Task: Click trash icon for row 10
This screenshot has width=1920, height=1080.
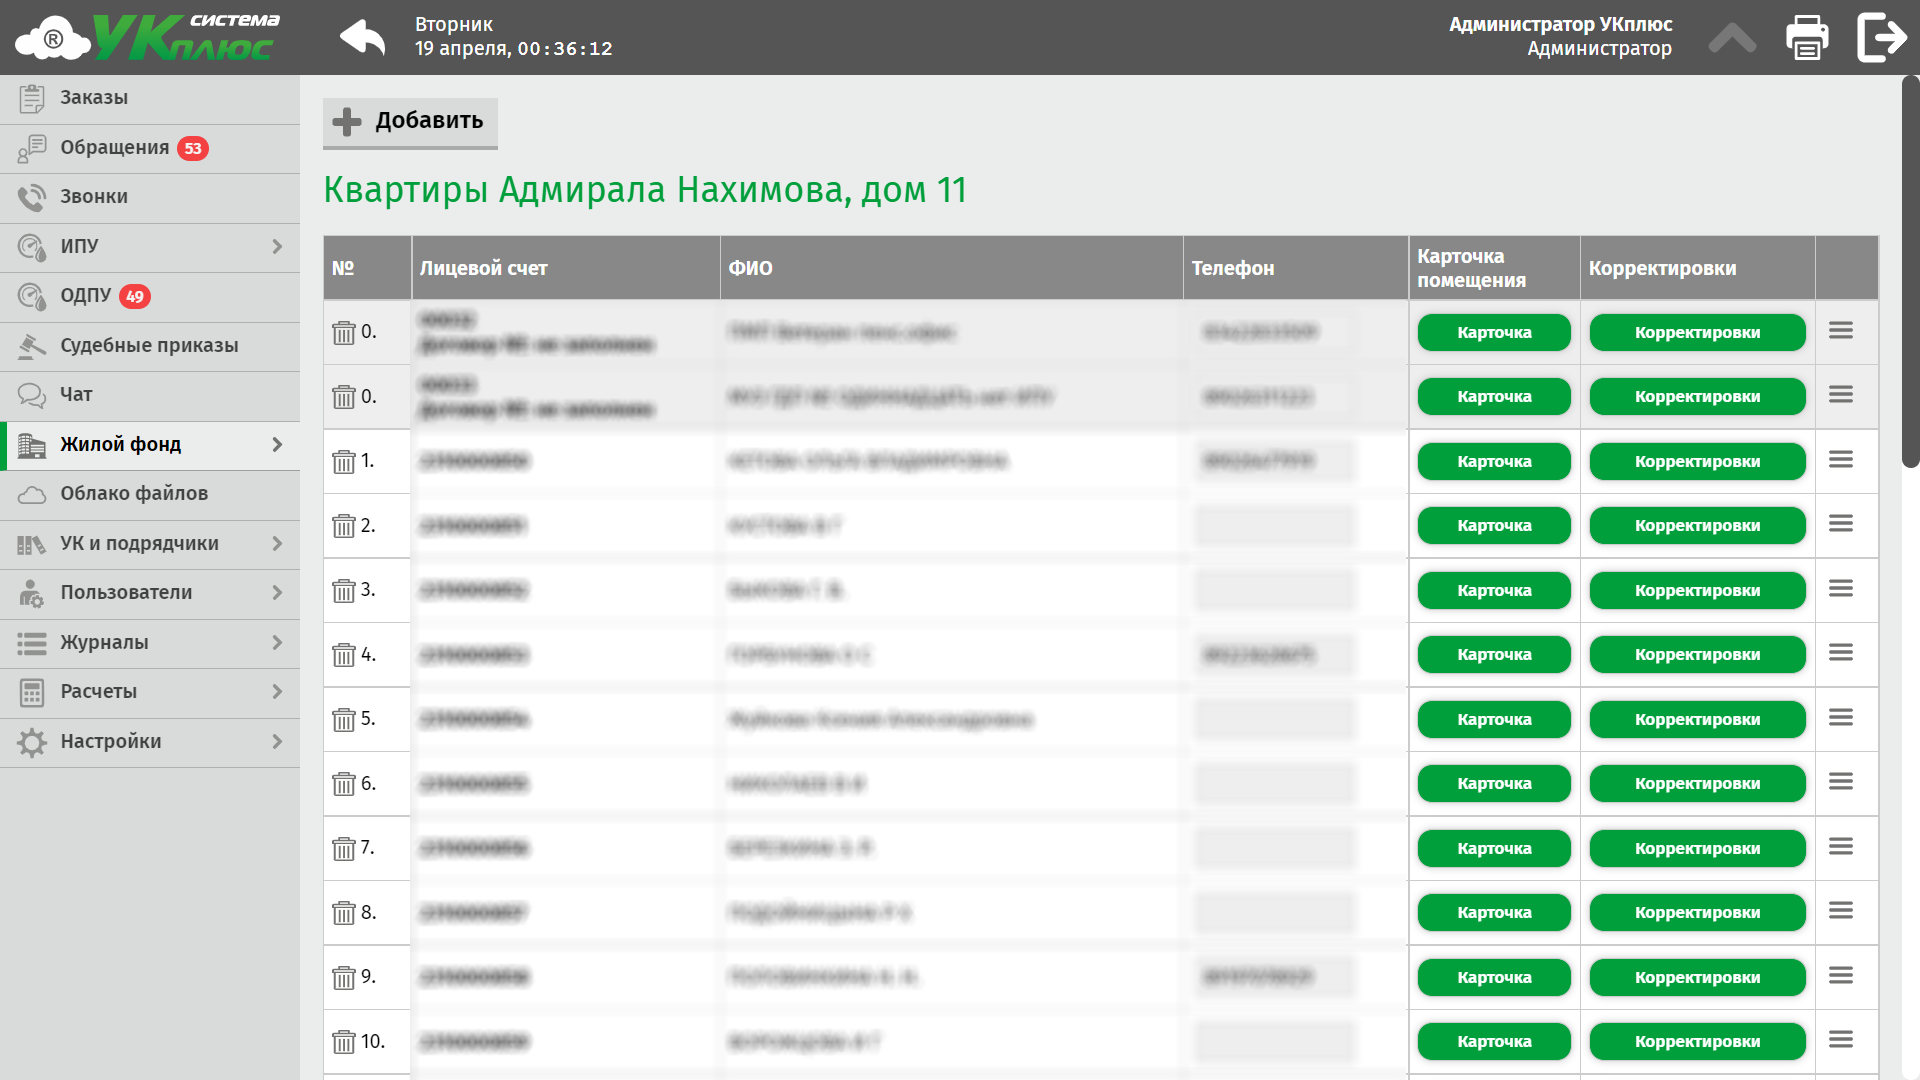Action: [x=344, y=1042]
